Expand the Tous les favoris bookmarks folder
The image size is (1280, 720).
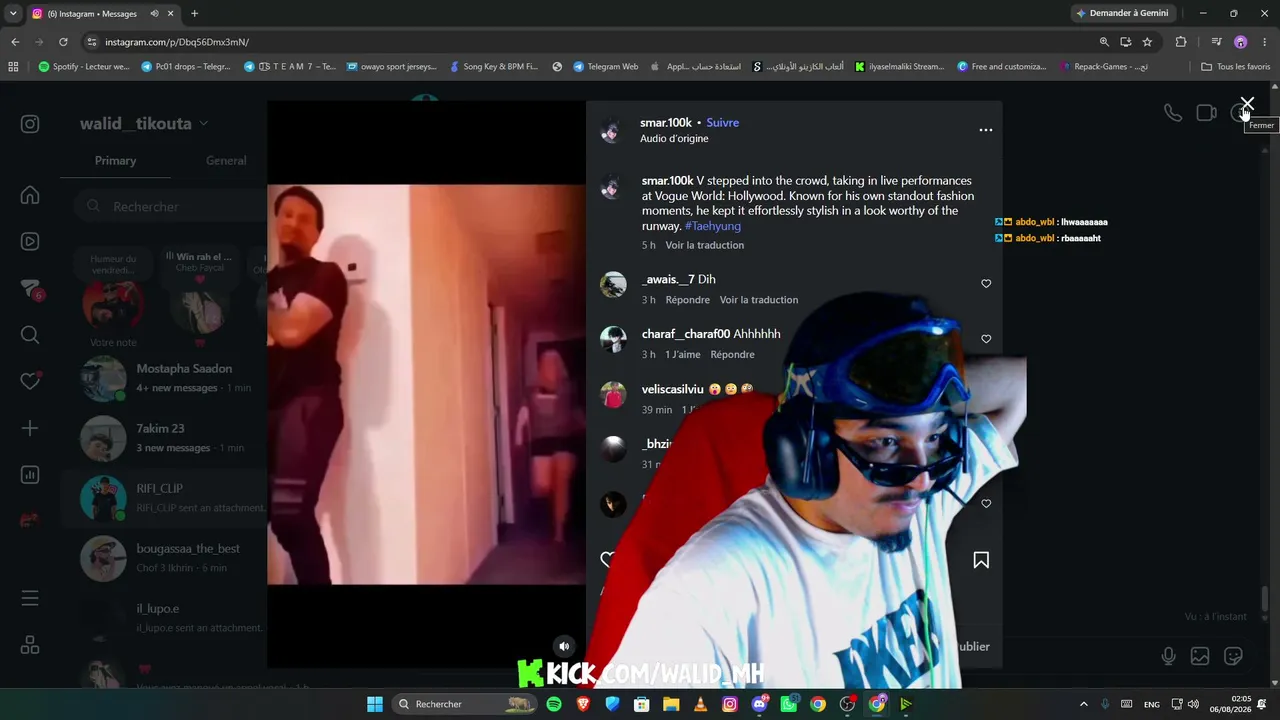click(1235, 67)
